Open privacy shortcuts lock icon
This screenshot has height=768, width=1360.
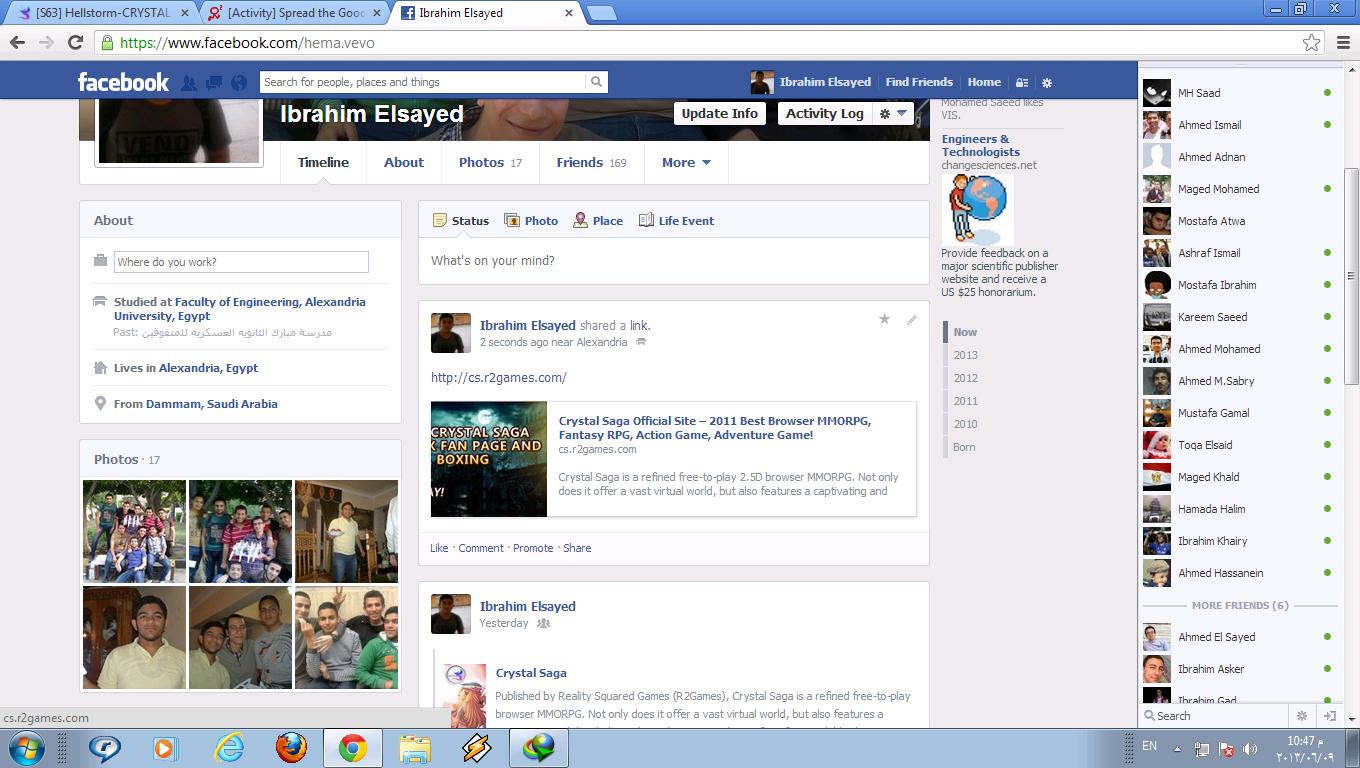point(1022,83)
